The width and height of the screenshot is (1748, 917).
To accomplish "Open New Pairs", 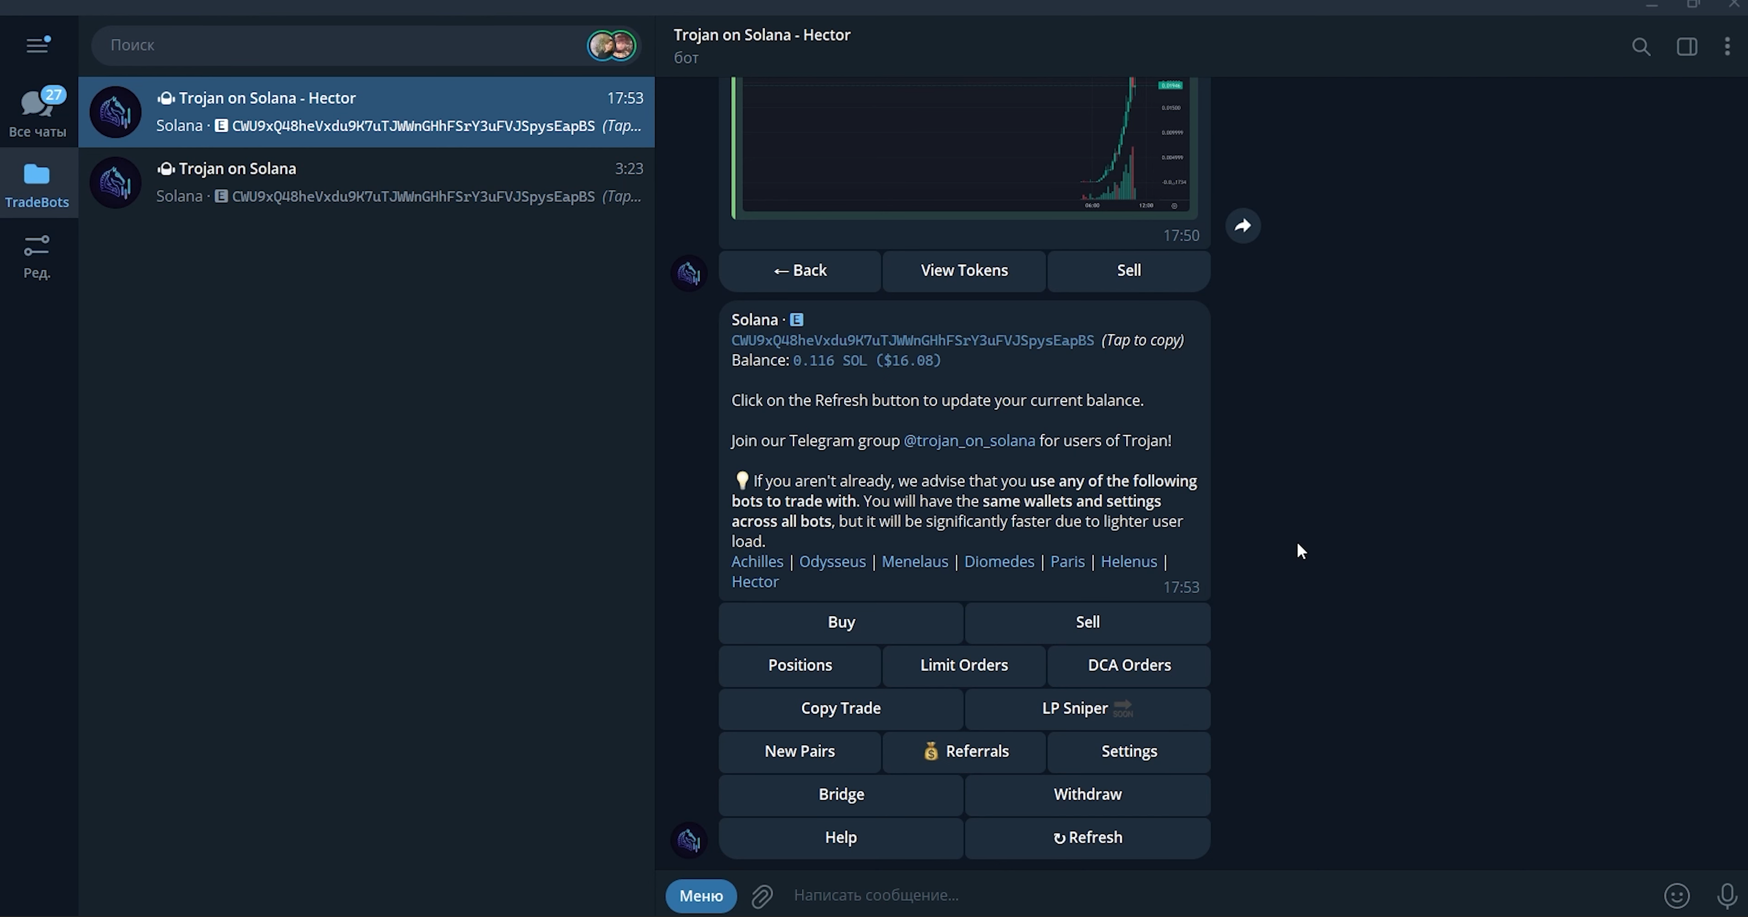I will [x=800, y=751].
